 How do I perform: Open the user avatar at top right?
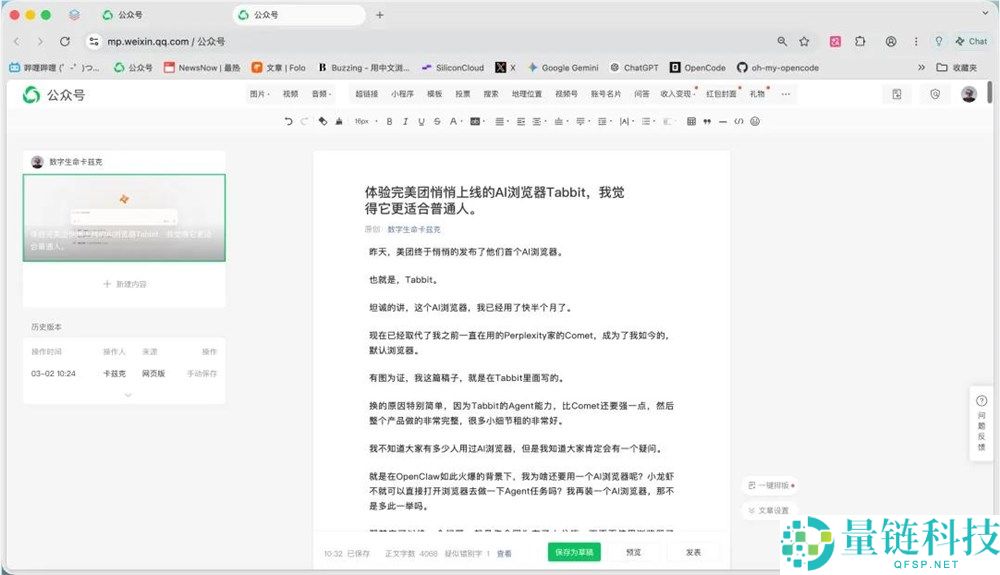969,94
